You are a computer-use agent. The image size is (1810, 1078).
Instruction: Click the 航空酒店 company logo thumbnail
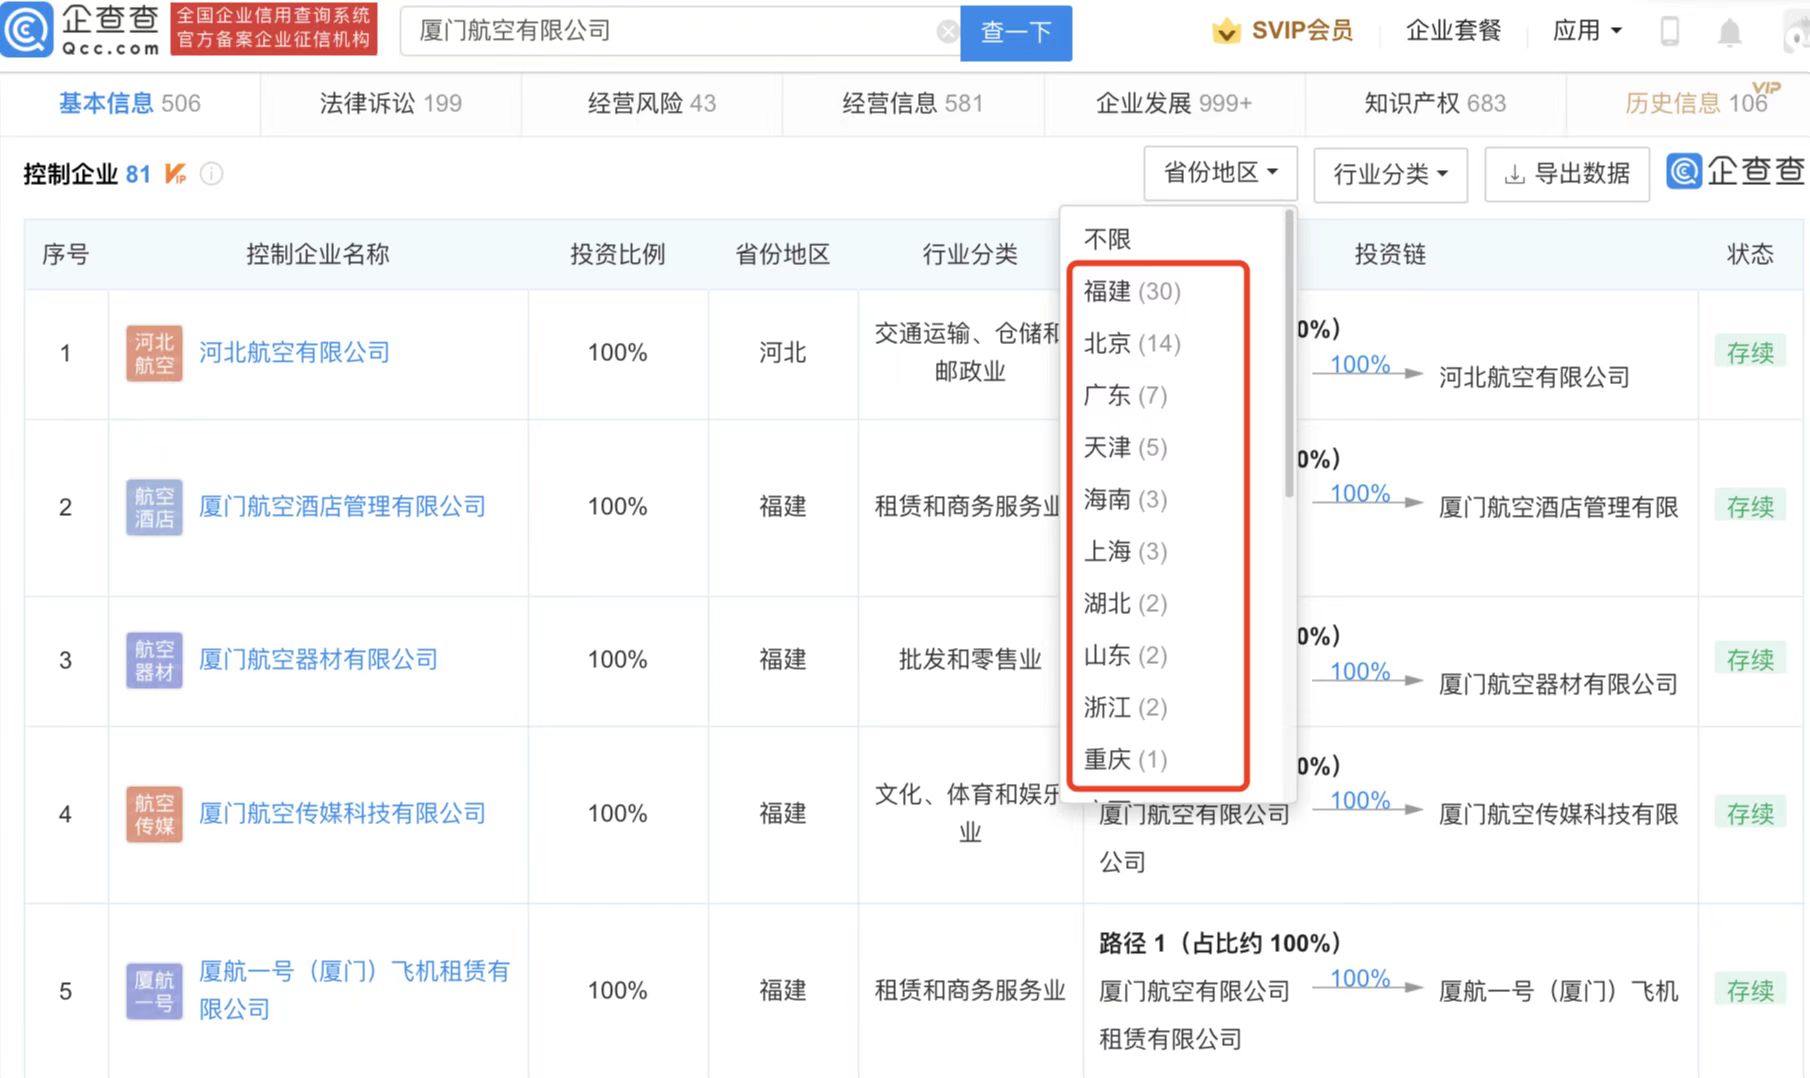(154, 507)
